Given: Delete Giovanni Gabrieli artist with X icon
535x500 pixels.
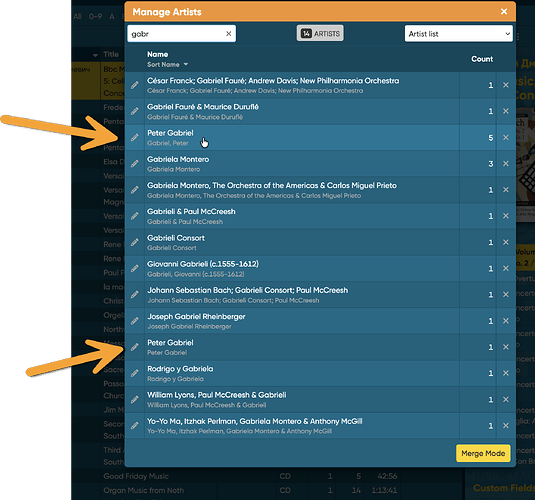Looking at the screenshot, I should pos(506,269).
